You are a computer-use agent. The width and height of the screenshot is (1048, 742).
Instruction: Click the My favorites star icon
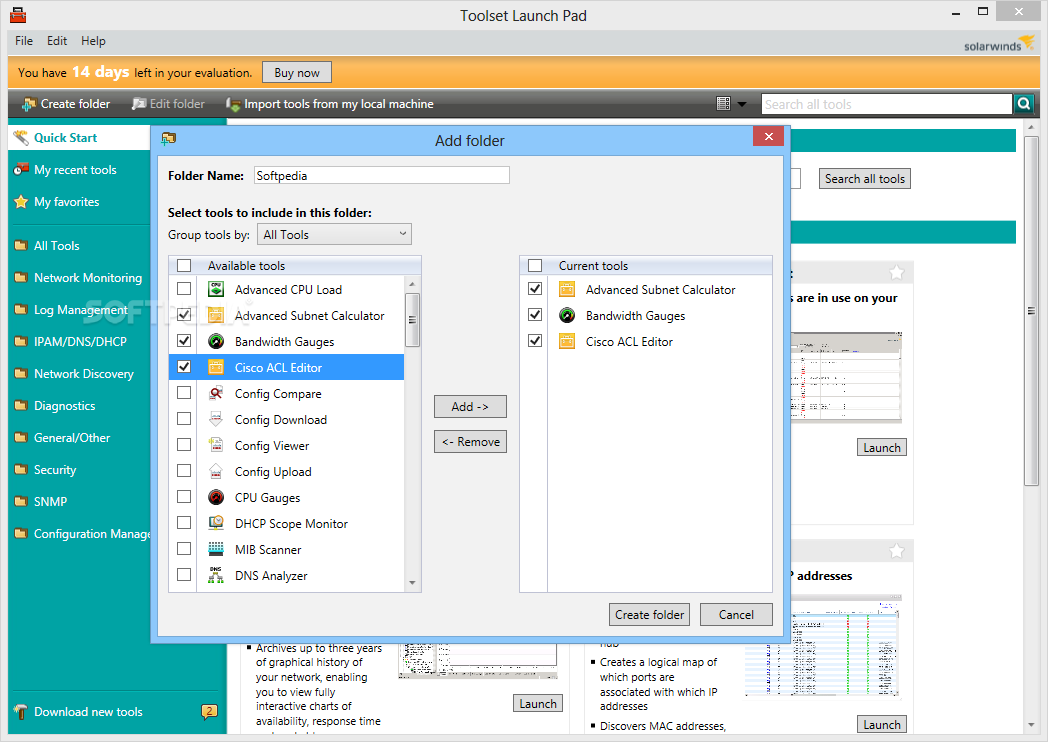pos(21,202)
